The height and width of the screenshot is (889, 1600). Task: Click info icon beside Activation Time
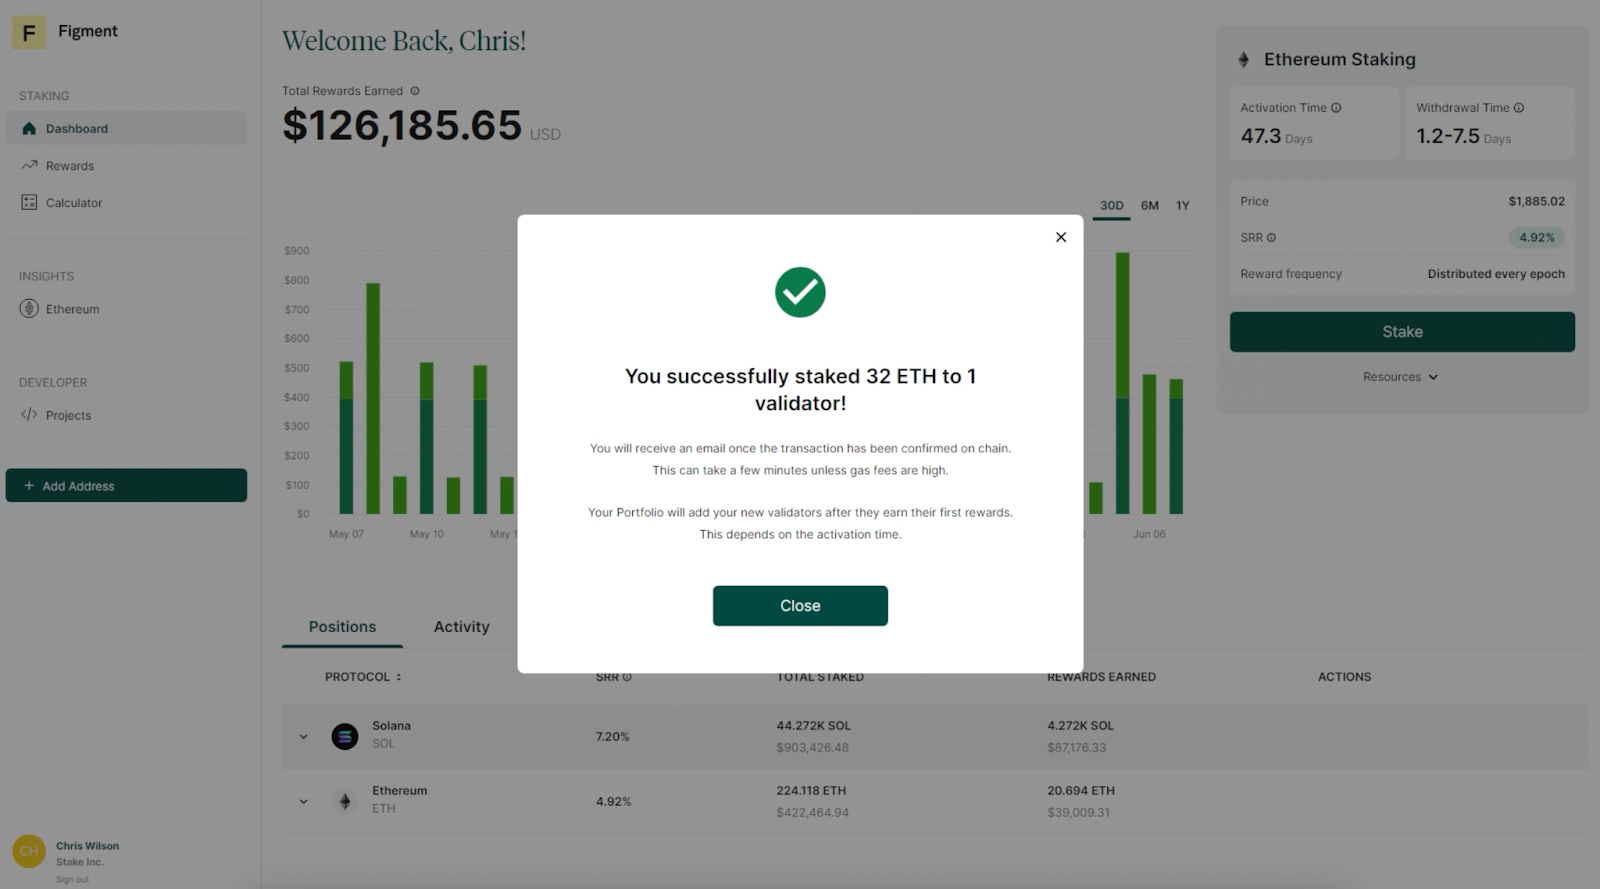click(1336, 108)
